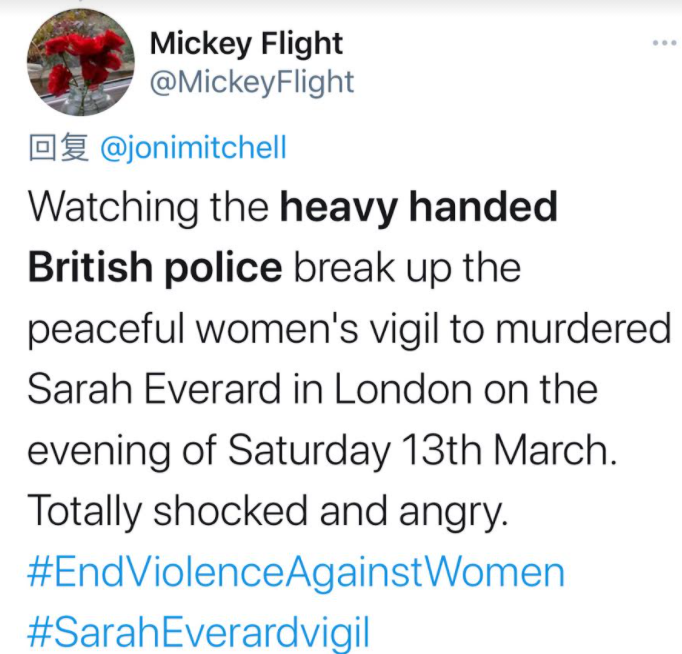Open the @jonimitchell mention link
The width and height of the screenshot is (682, 654).
pos(194,149)
